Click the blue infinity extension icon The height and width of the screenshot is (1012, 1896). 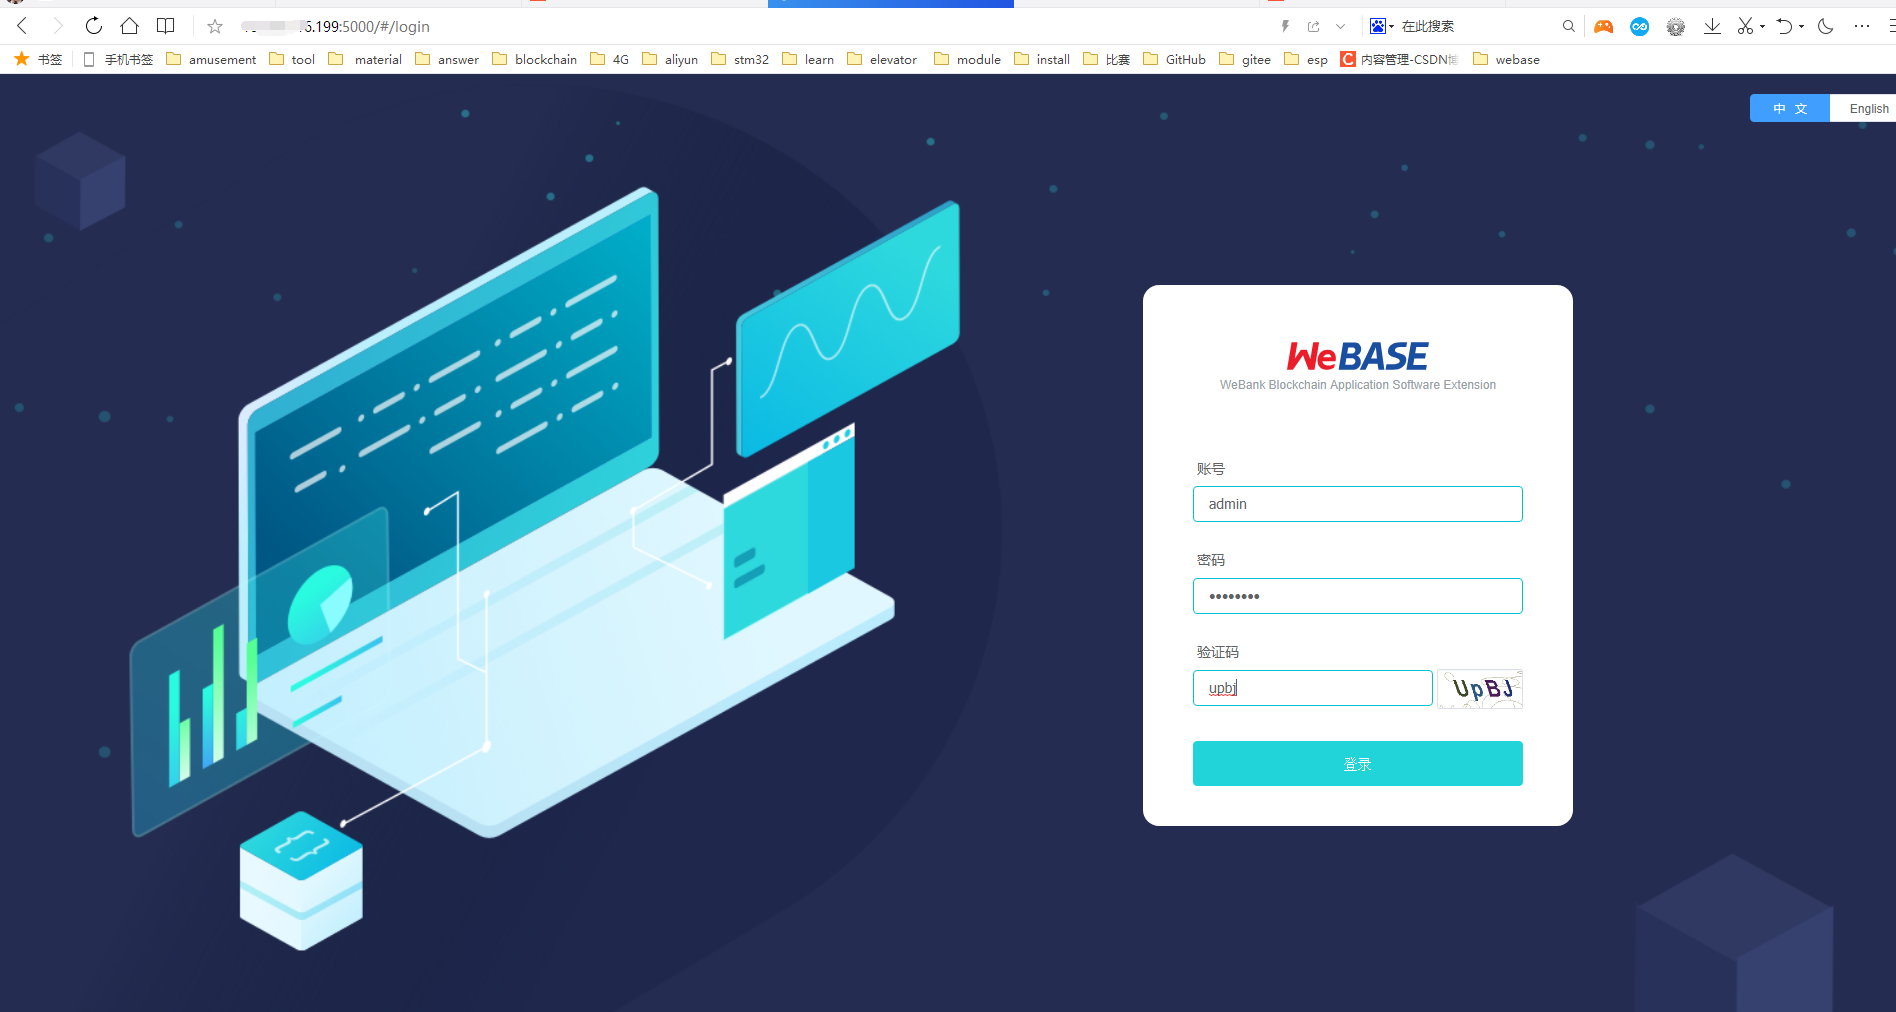click(x=1639, y=26)
